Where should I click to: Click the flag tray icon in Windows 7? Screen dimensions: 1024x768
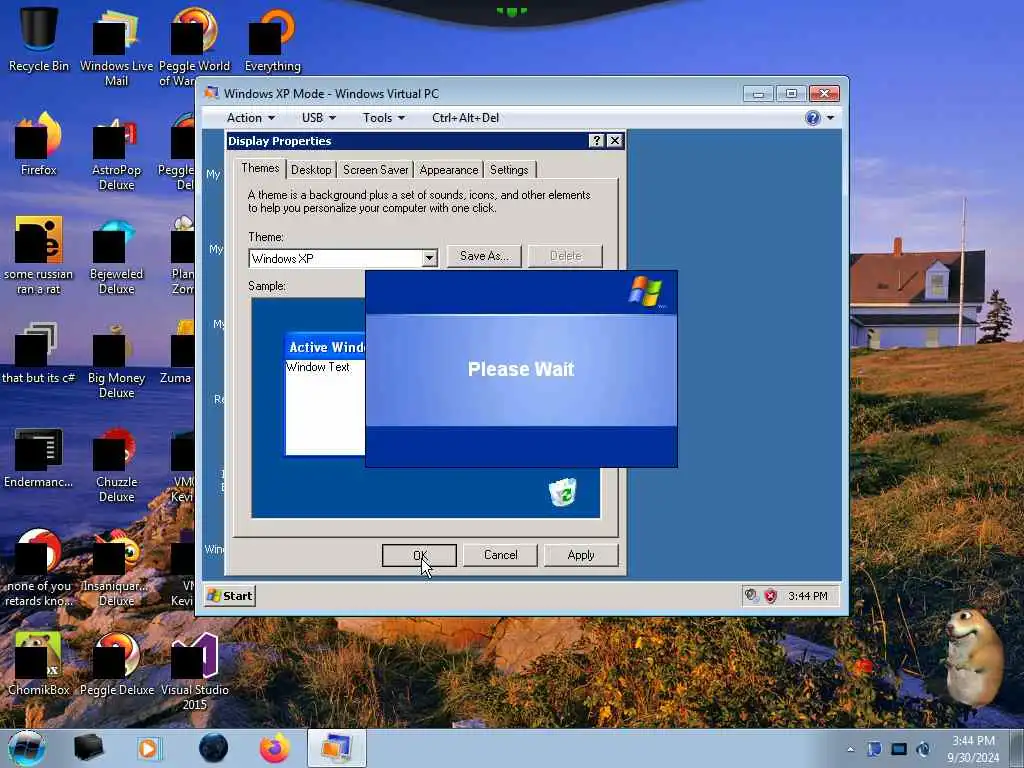pos(874,749)
